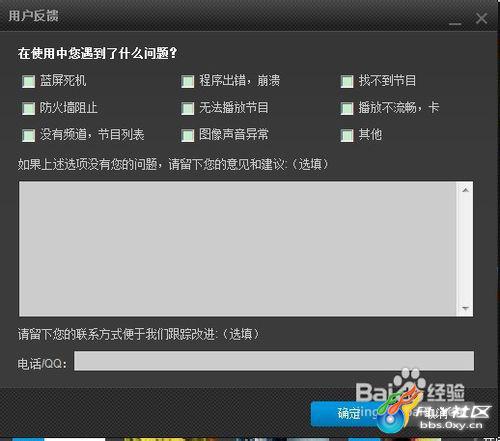
Task: Click the 用户反馈 title bar text
Action: point(33,16)
